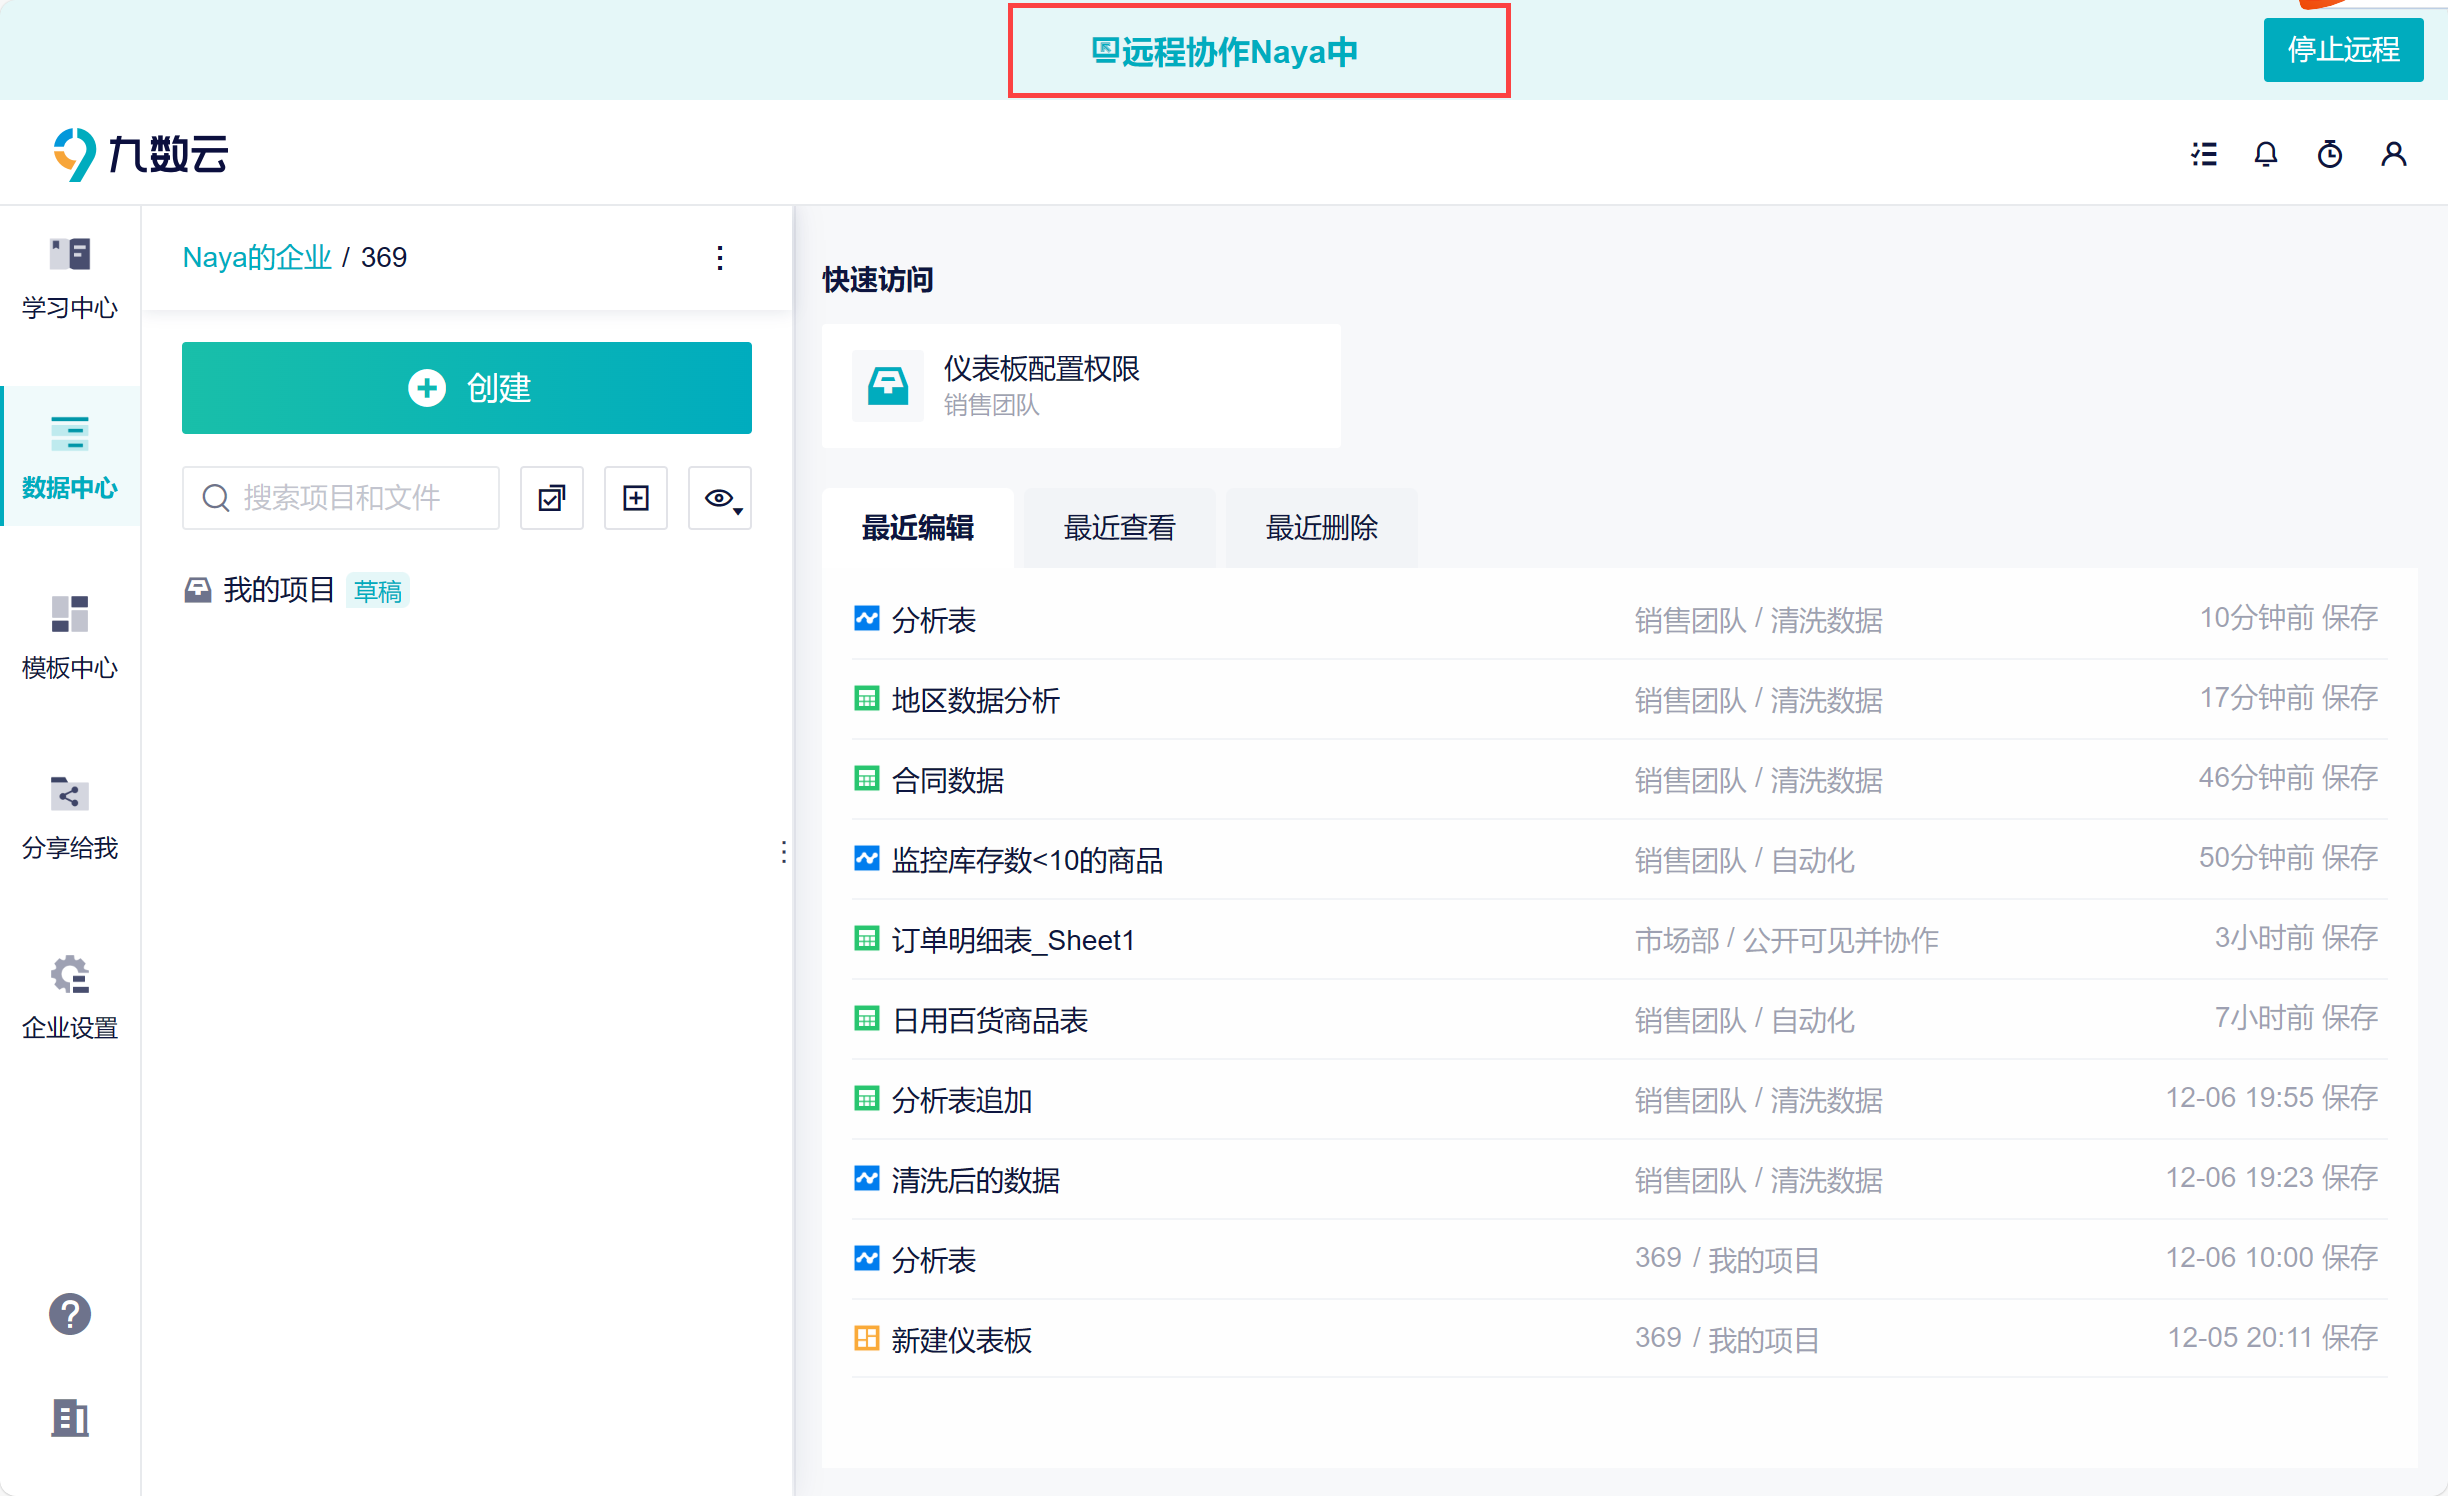Click the notification bell icon
Viewport: 2448px width, 1496px height.
(x=2266, y=154)
